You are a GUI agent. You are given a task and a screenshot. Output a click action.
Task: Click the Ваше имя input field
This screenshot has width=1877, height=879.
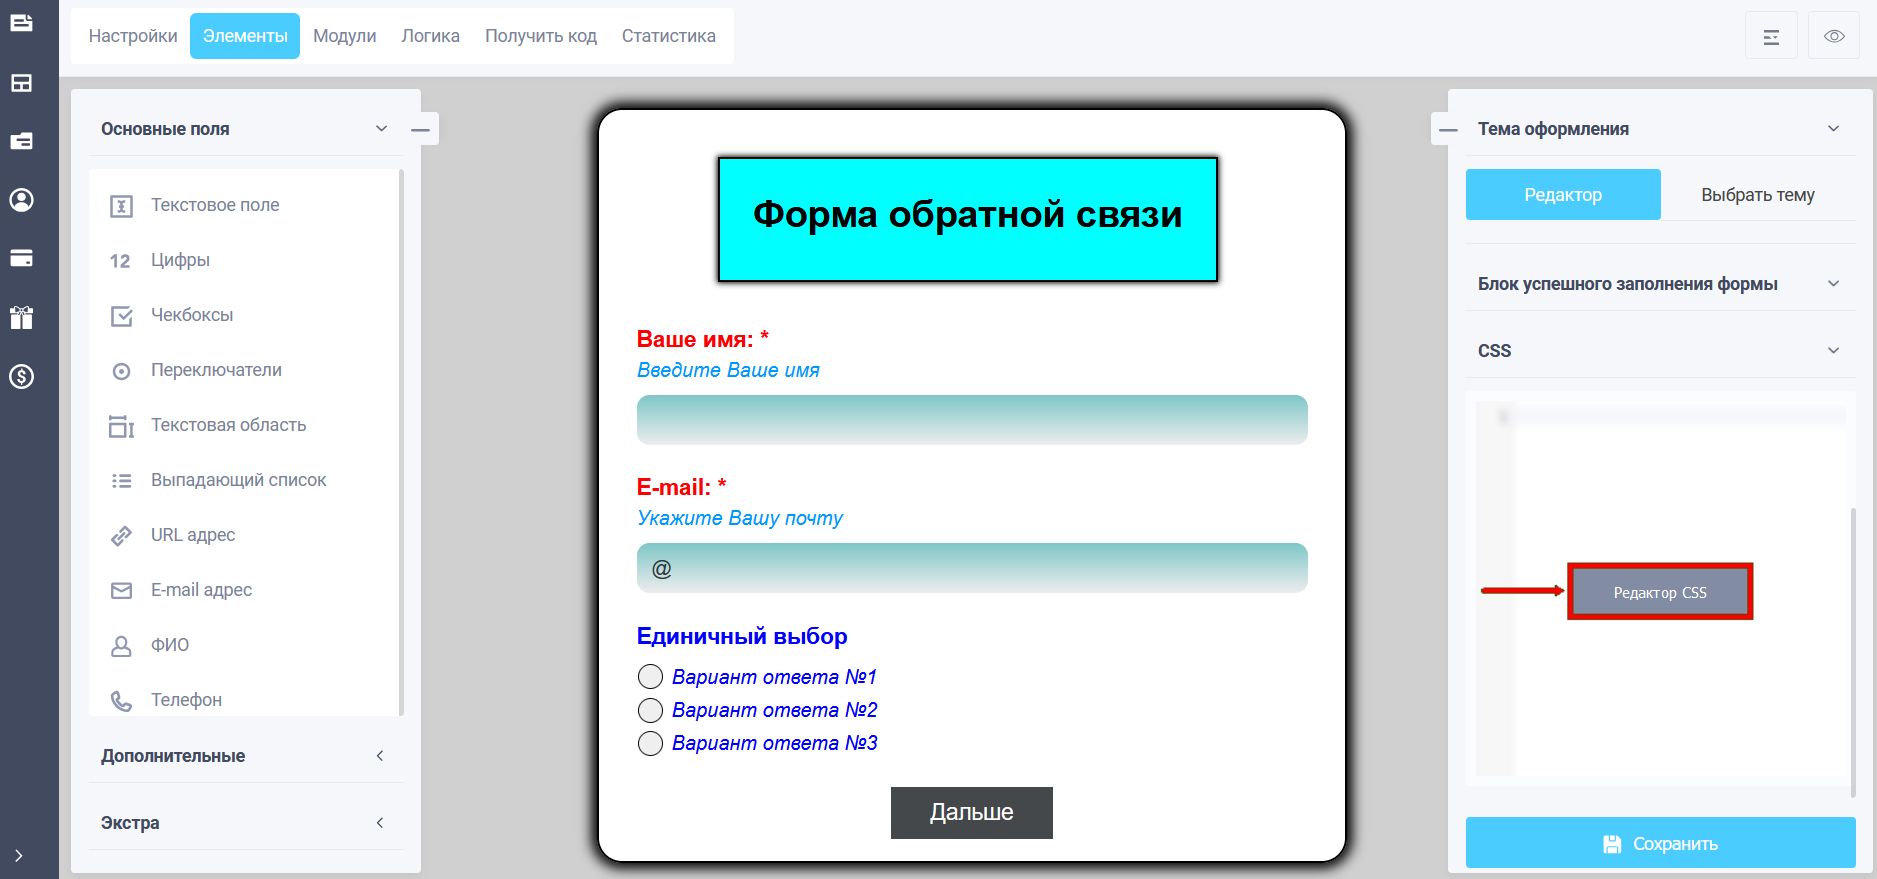coord(972,420)
